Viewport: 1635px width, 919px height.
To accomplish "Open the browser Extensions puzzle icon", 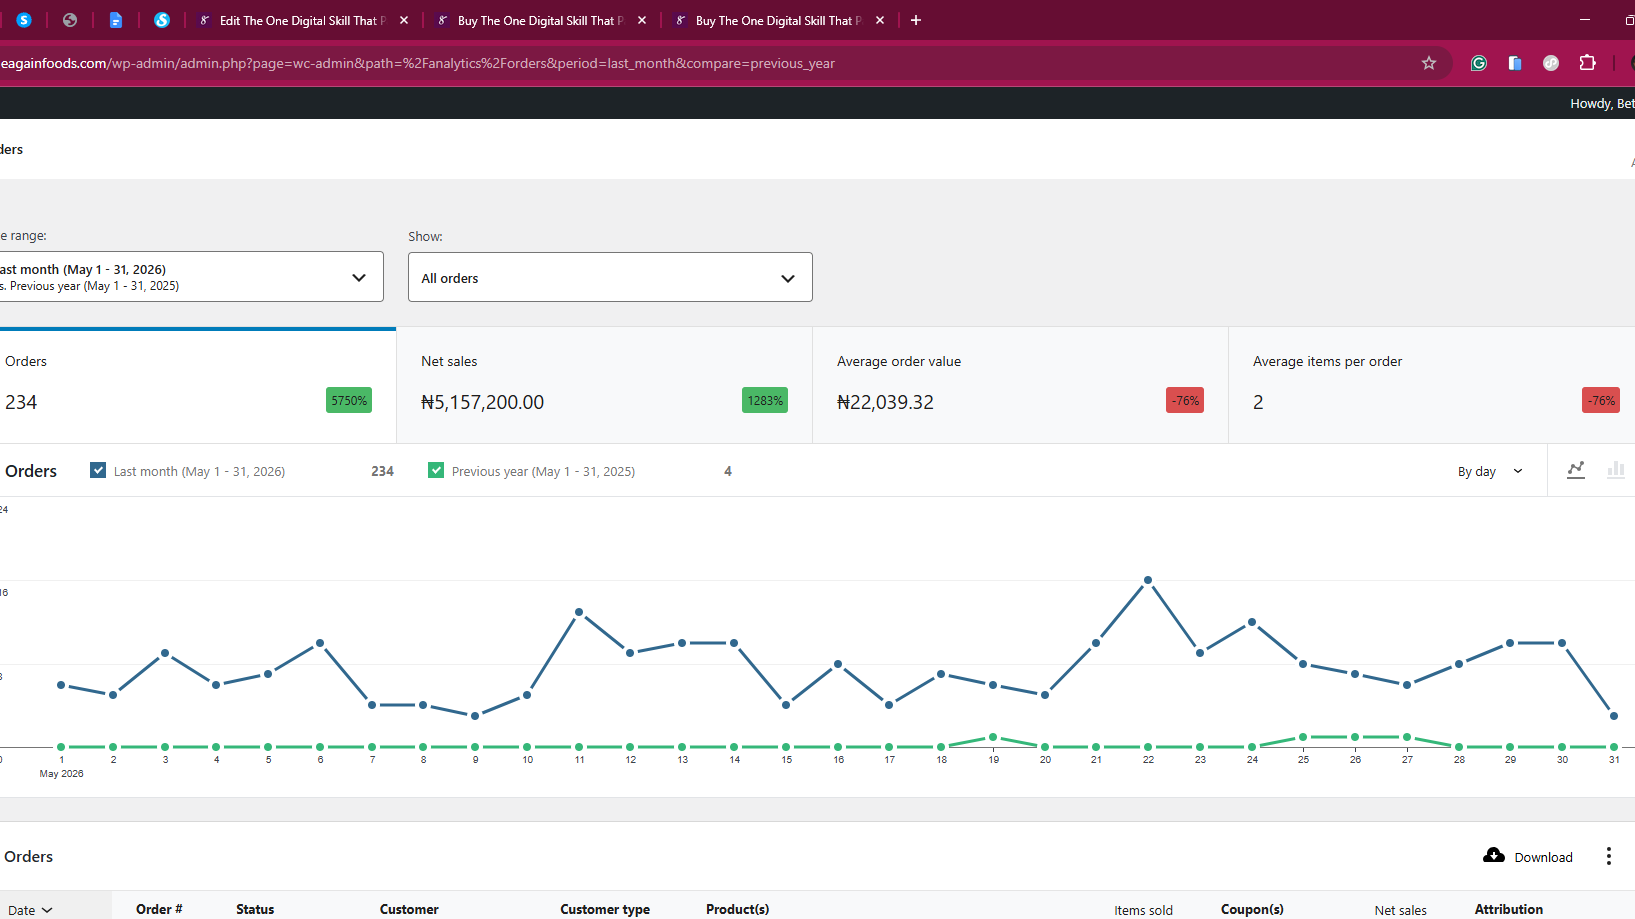I will (1587, 63).
